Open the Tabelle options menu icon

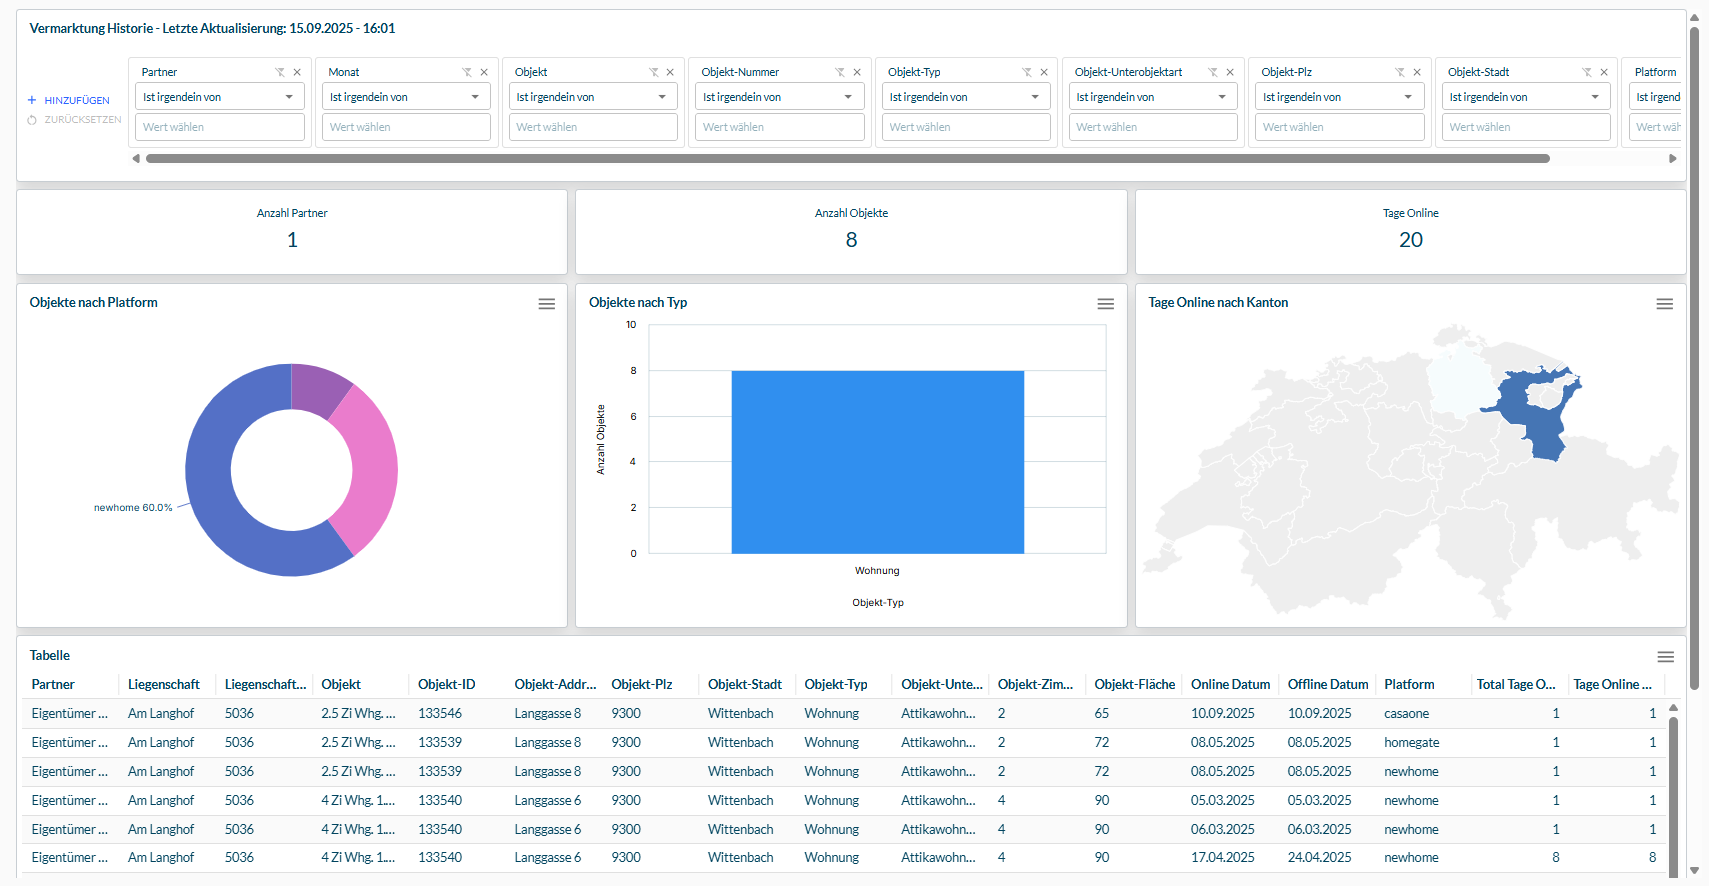[x=1665, y=657]
